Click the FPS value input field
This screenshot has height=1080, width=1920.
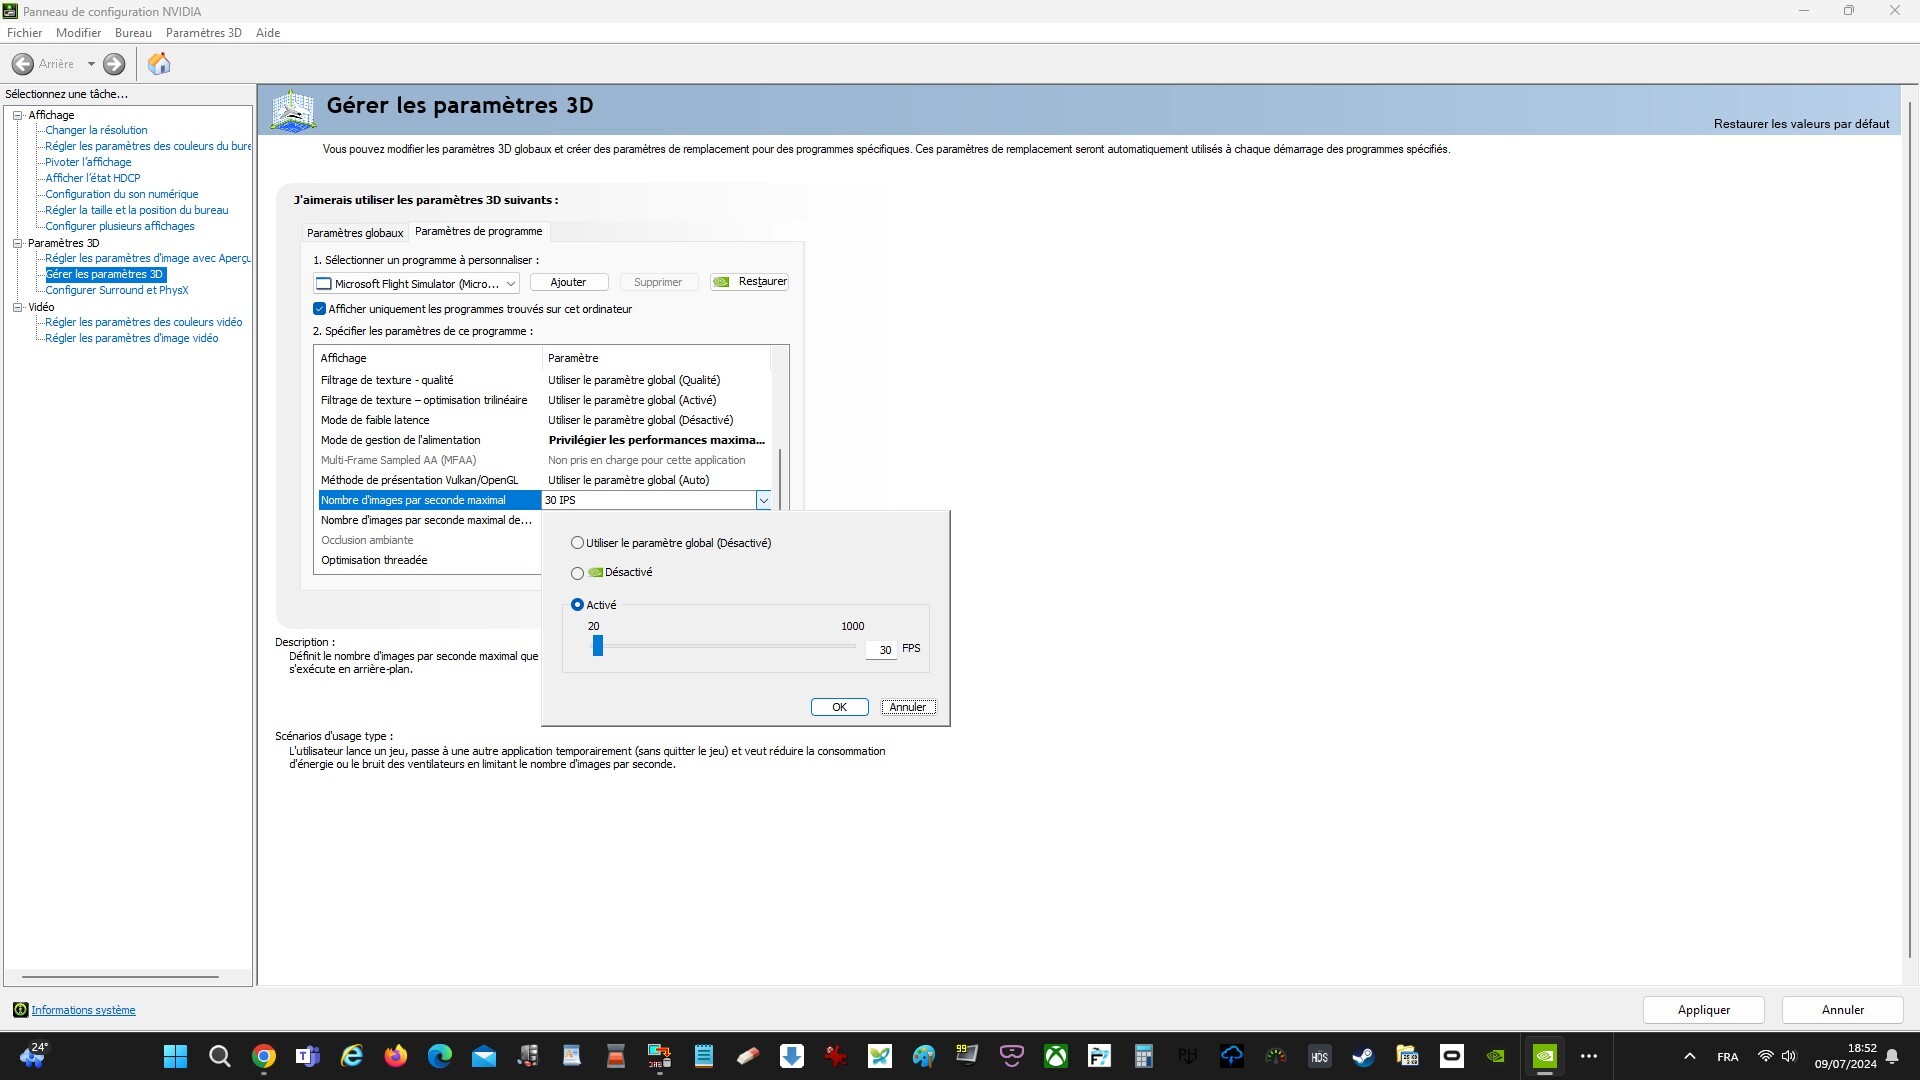pos(881,650)
